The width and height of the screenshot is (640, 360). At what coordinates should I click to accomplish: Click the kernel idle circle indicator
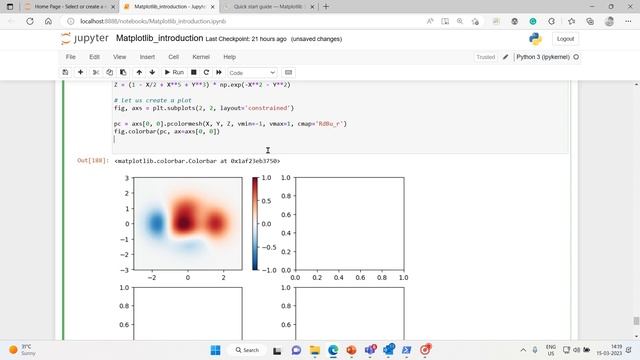tap(576, 57)
